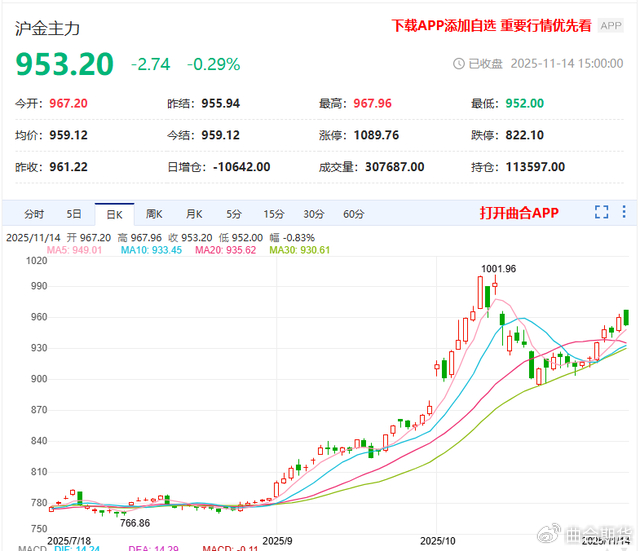Click the 昨收 value 961.22
The image size is (640, 551).
(69, 167)
